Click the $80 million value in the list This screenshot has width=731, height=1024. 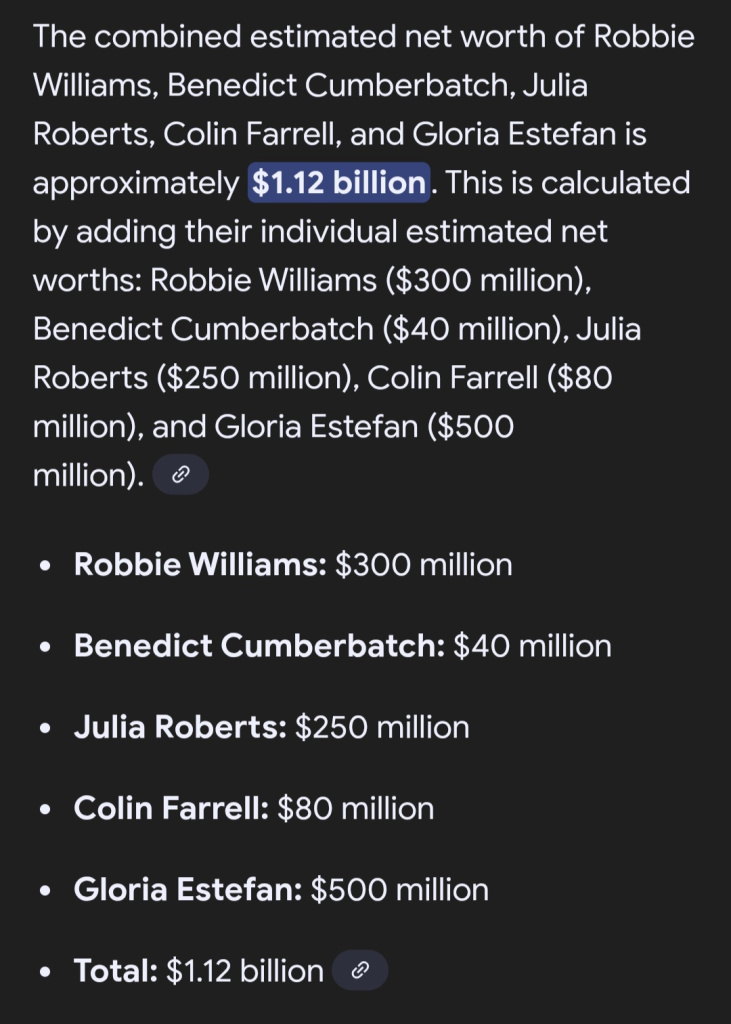point(355,808)
